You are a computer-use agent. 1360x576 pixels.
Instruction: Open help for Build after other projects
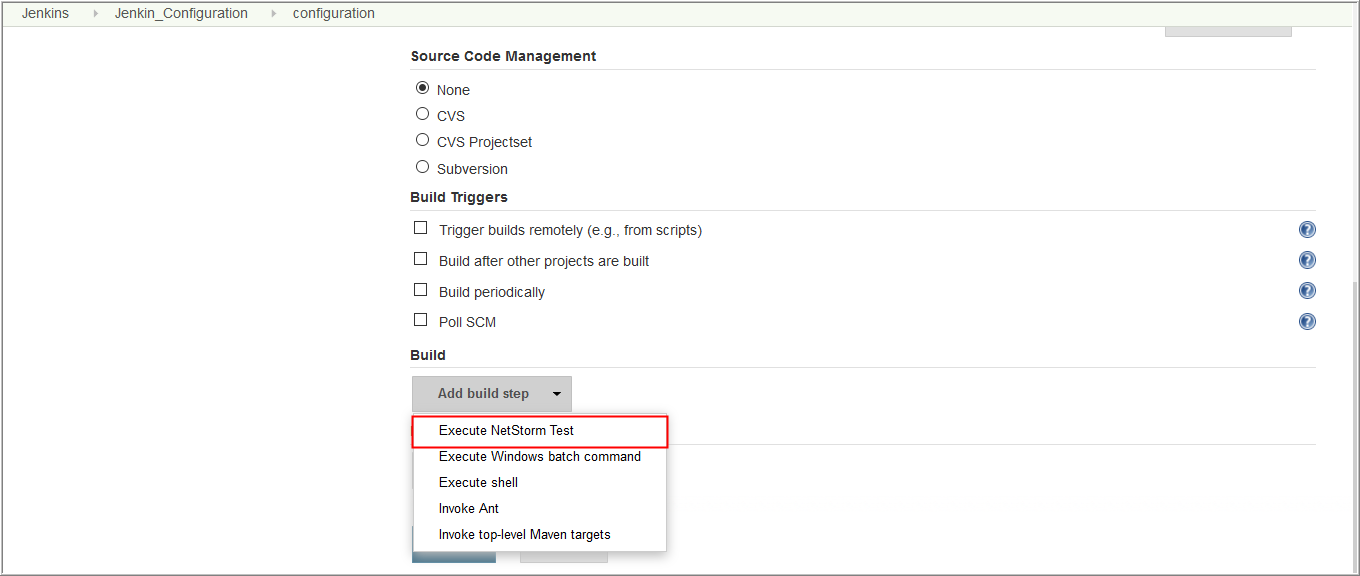(x=1307, y=261)
